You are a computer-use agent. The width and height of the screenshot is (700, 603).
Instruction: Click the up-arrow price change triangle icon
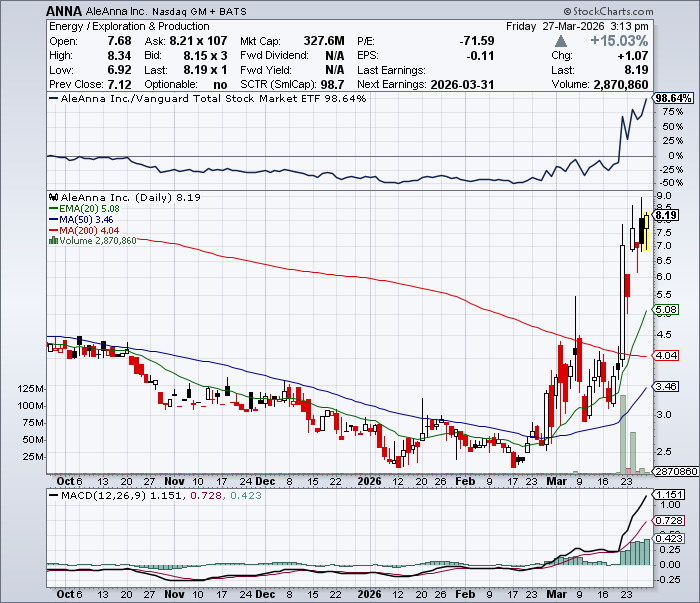click(561, 42)
